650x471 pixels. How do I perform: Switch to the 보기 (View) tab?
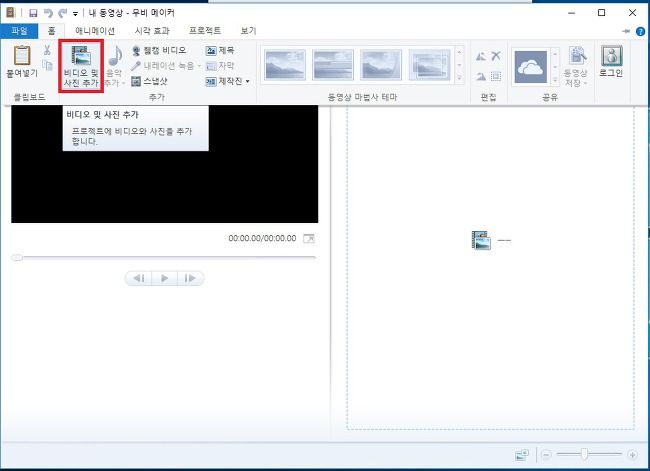point(248,31)
